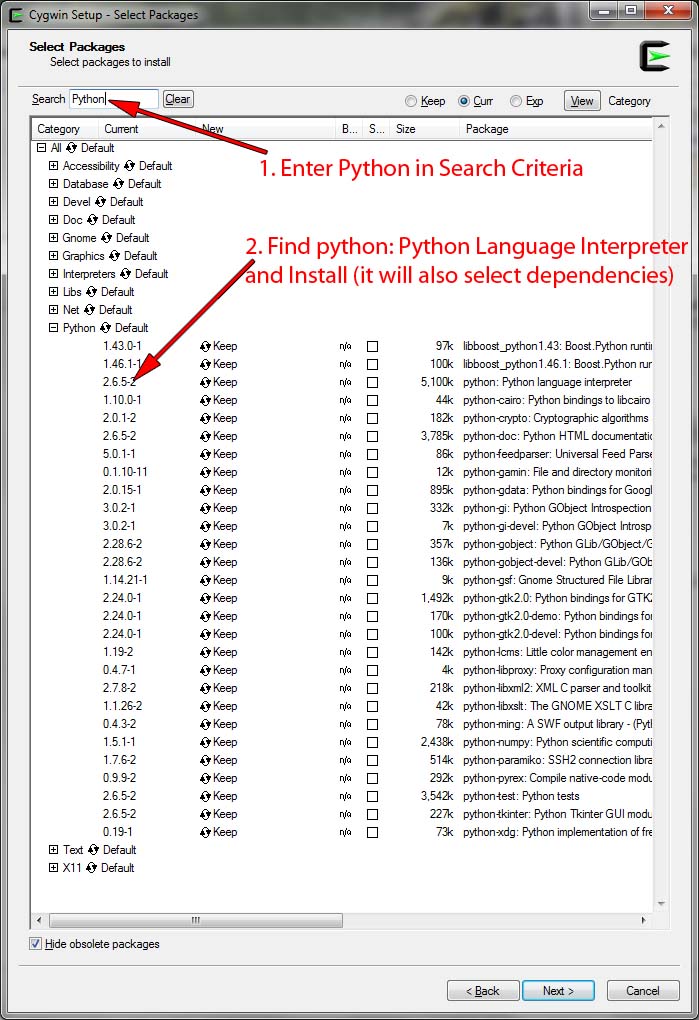699x1020 pixels.
Task: Toggle Hide obsolete packages checkbox
Action: (36, 944)
